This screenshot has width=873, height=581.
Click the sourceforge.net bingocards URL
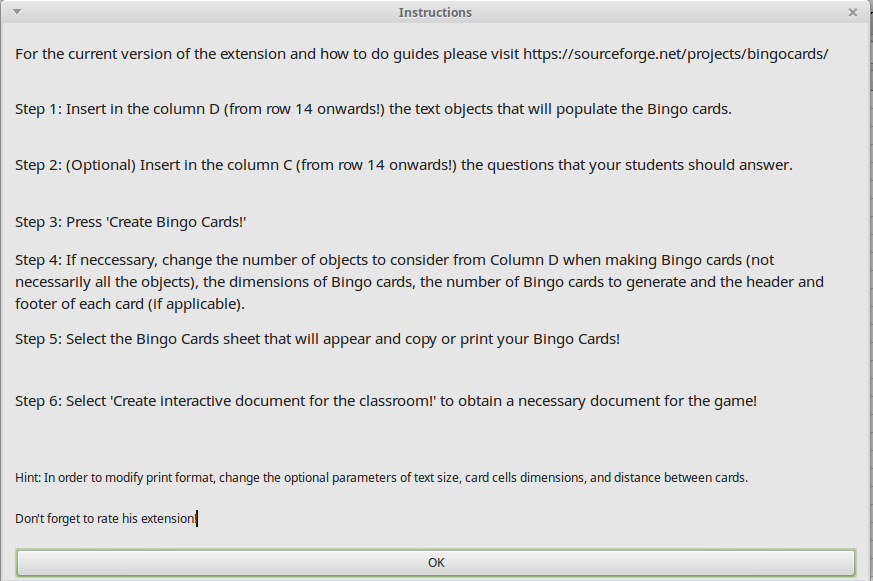675,54
